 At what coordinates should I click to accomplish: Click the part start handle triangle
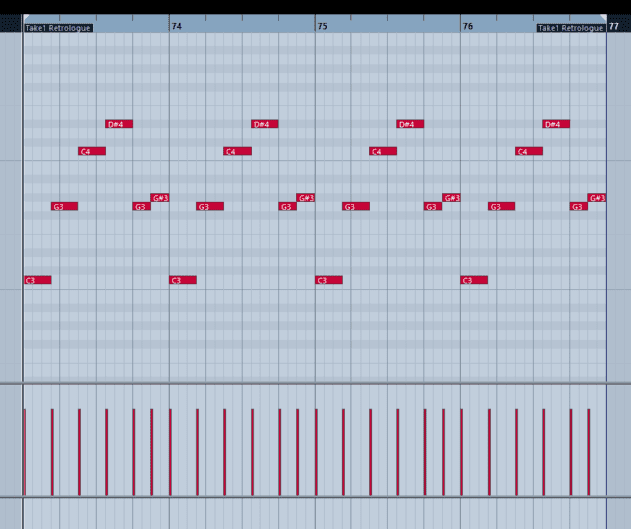click(x=26, y=17)
